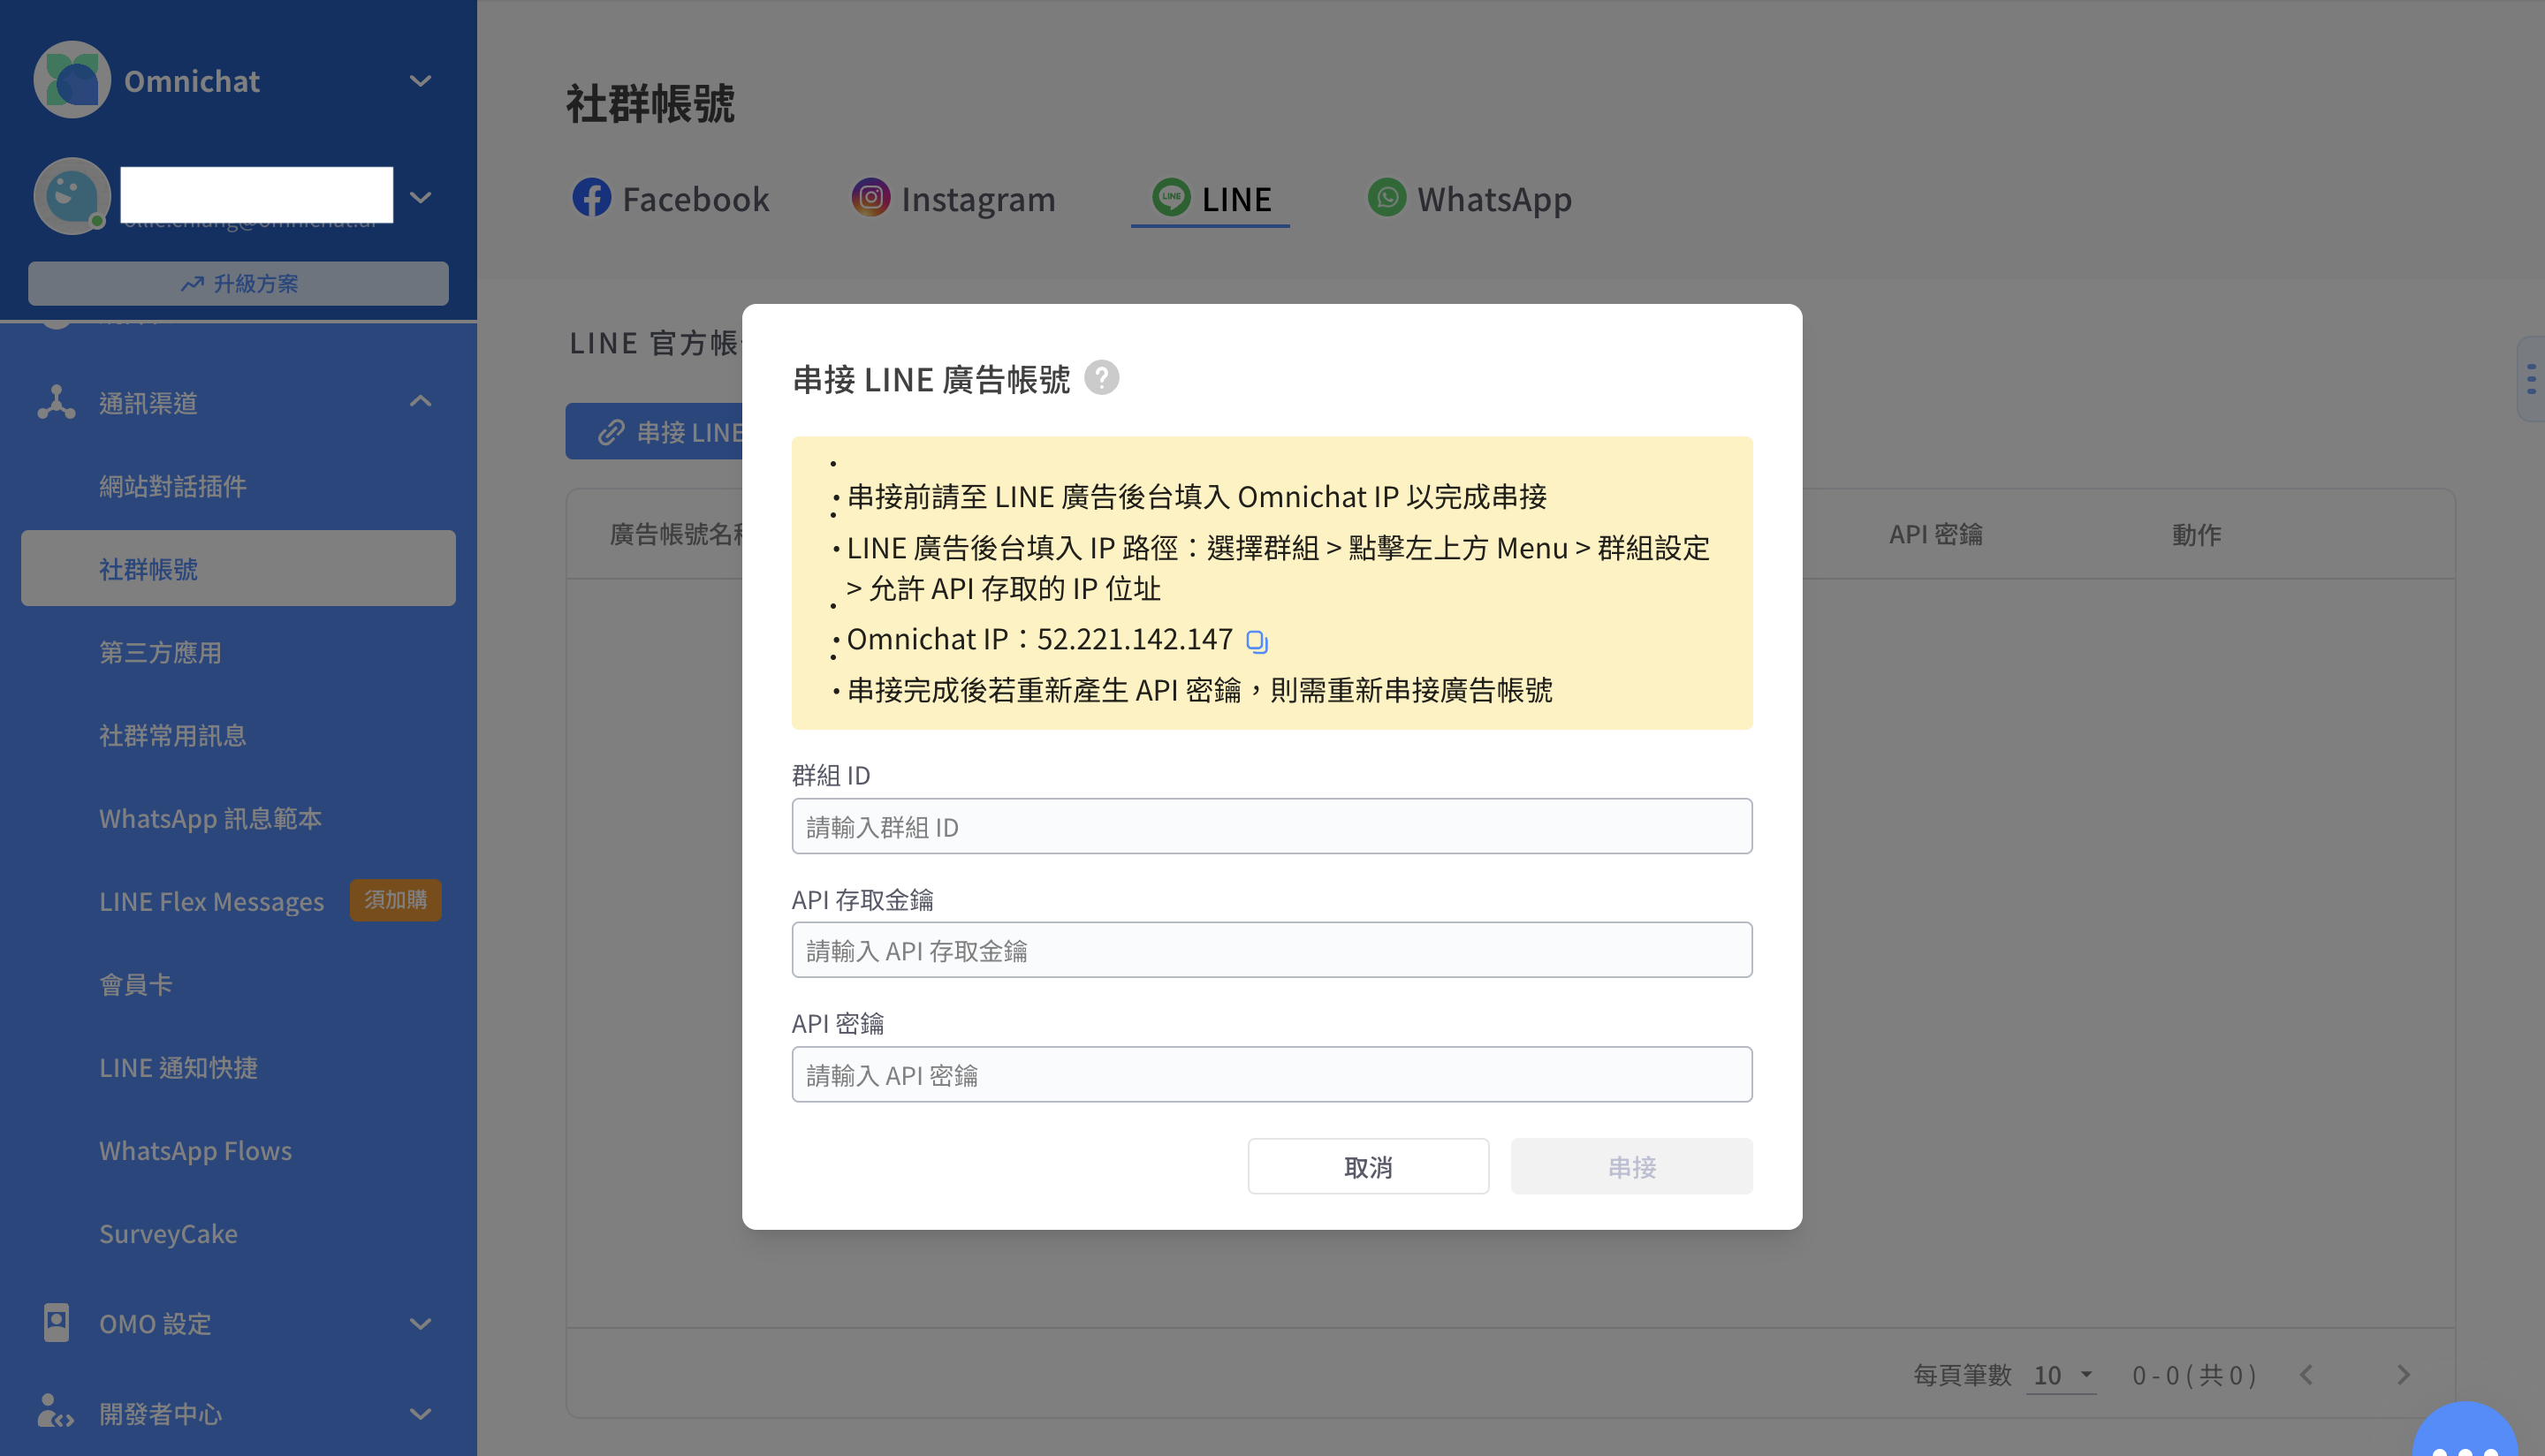Viewport: 2545px width, 1456px height.
Task: Expand the 開發者中心 menu
Action: pyautogui.click(x=421, y=1413)
